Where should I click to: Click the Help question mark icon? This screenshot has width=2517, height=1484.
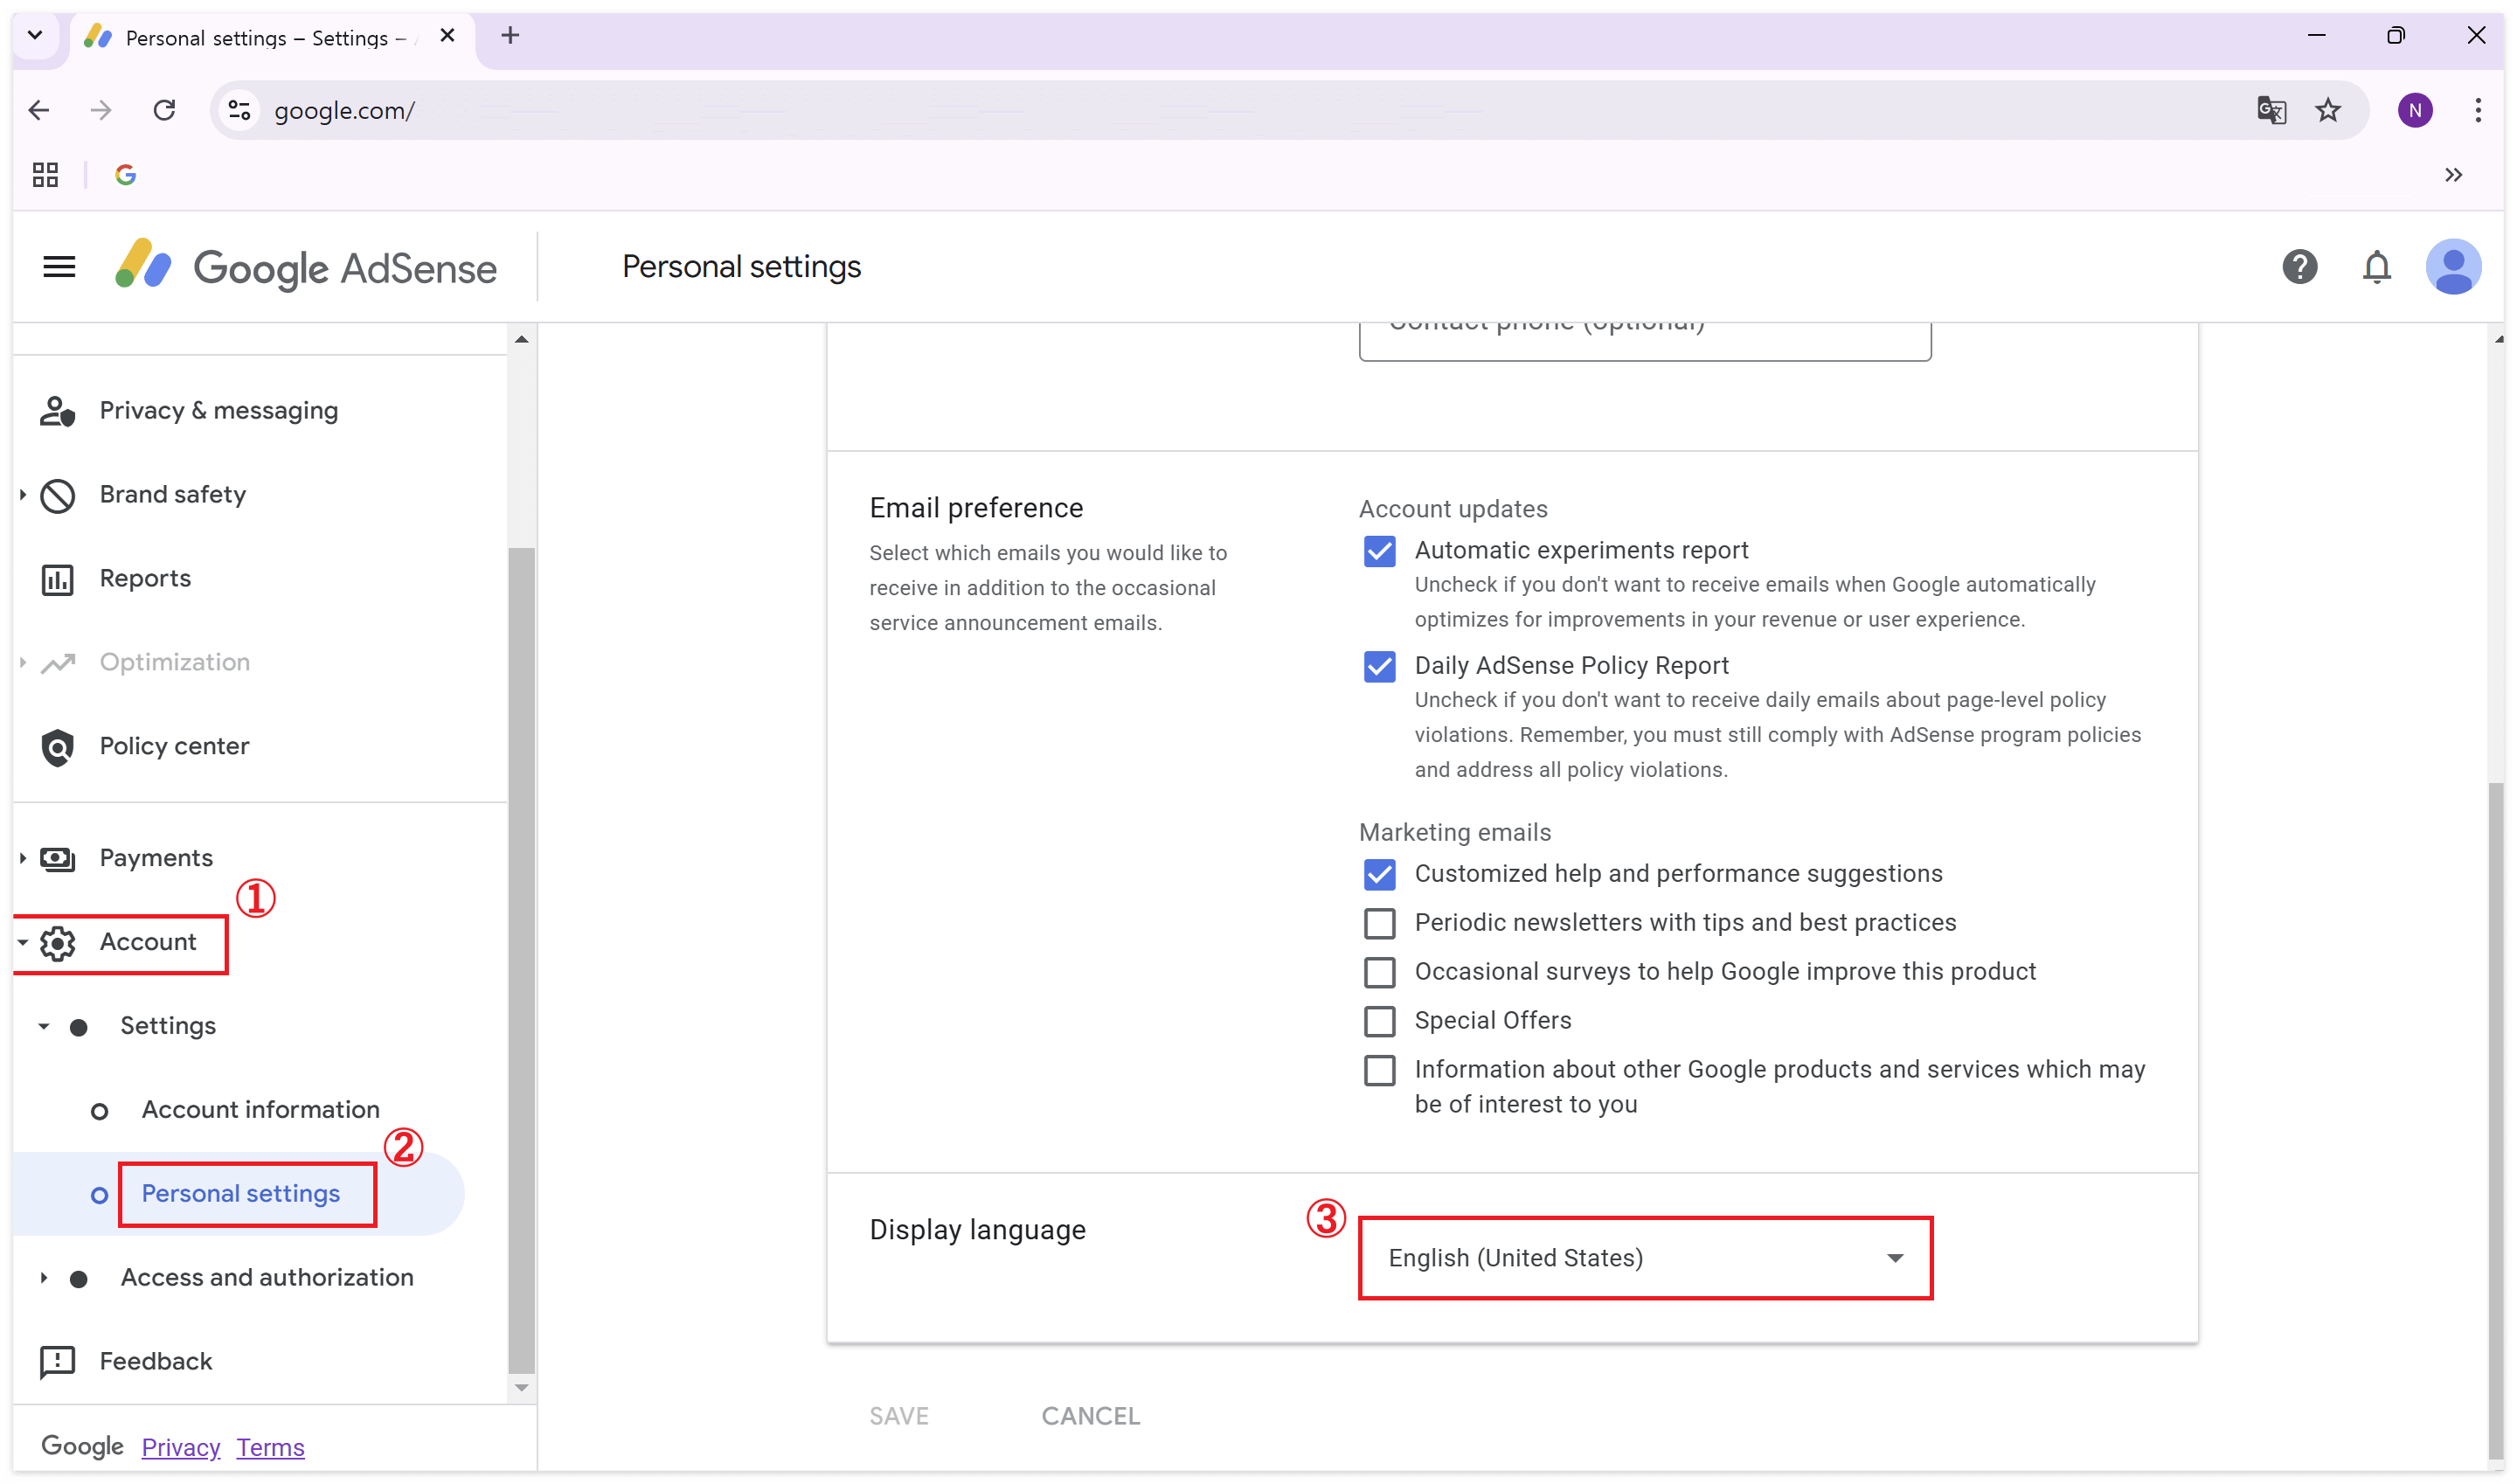click(2299, 267)
